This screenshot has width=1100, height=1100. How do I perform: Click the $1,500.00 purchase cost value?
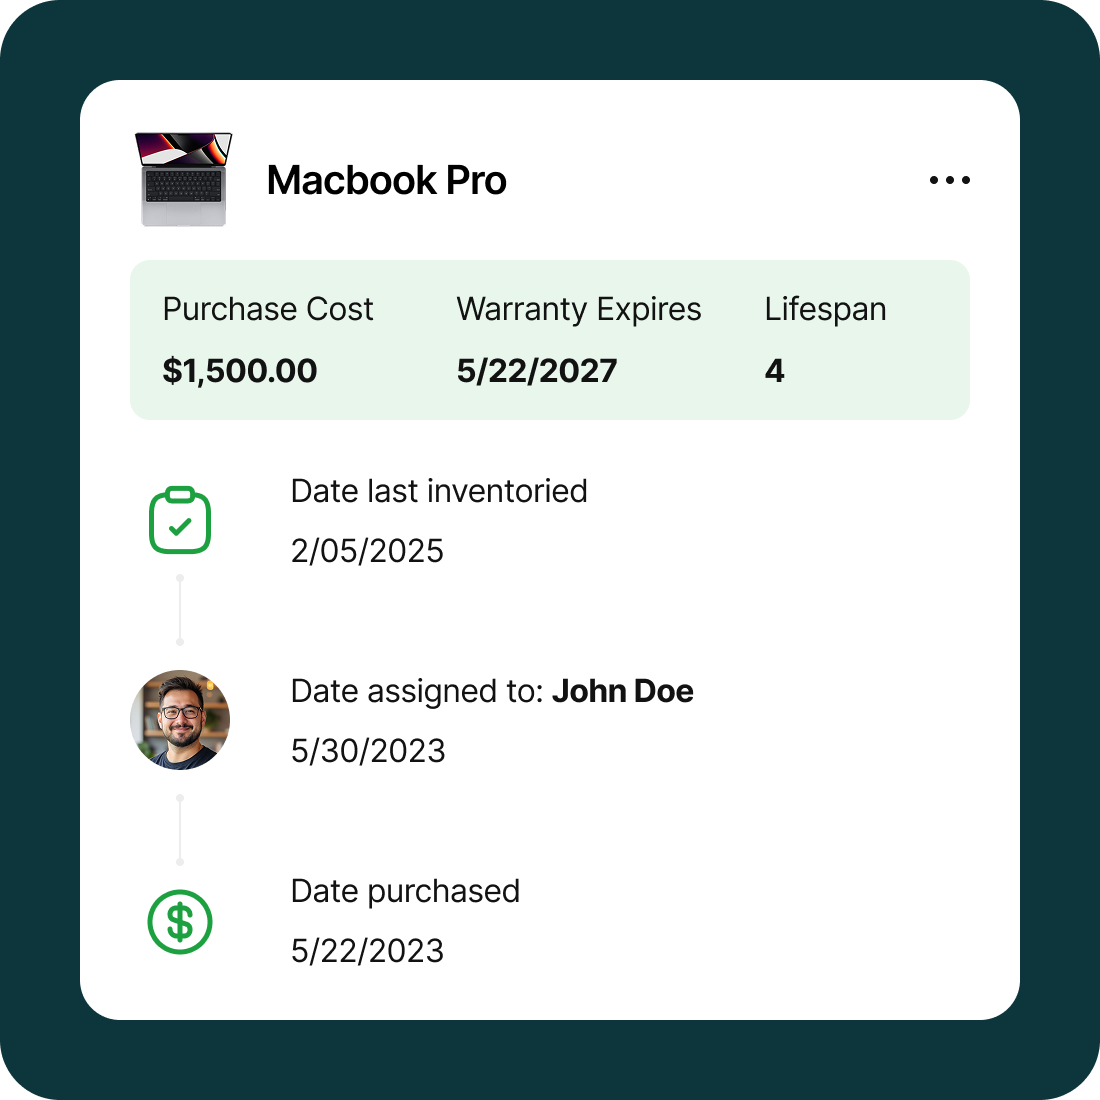pos(240,371)
